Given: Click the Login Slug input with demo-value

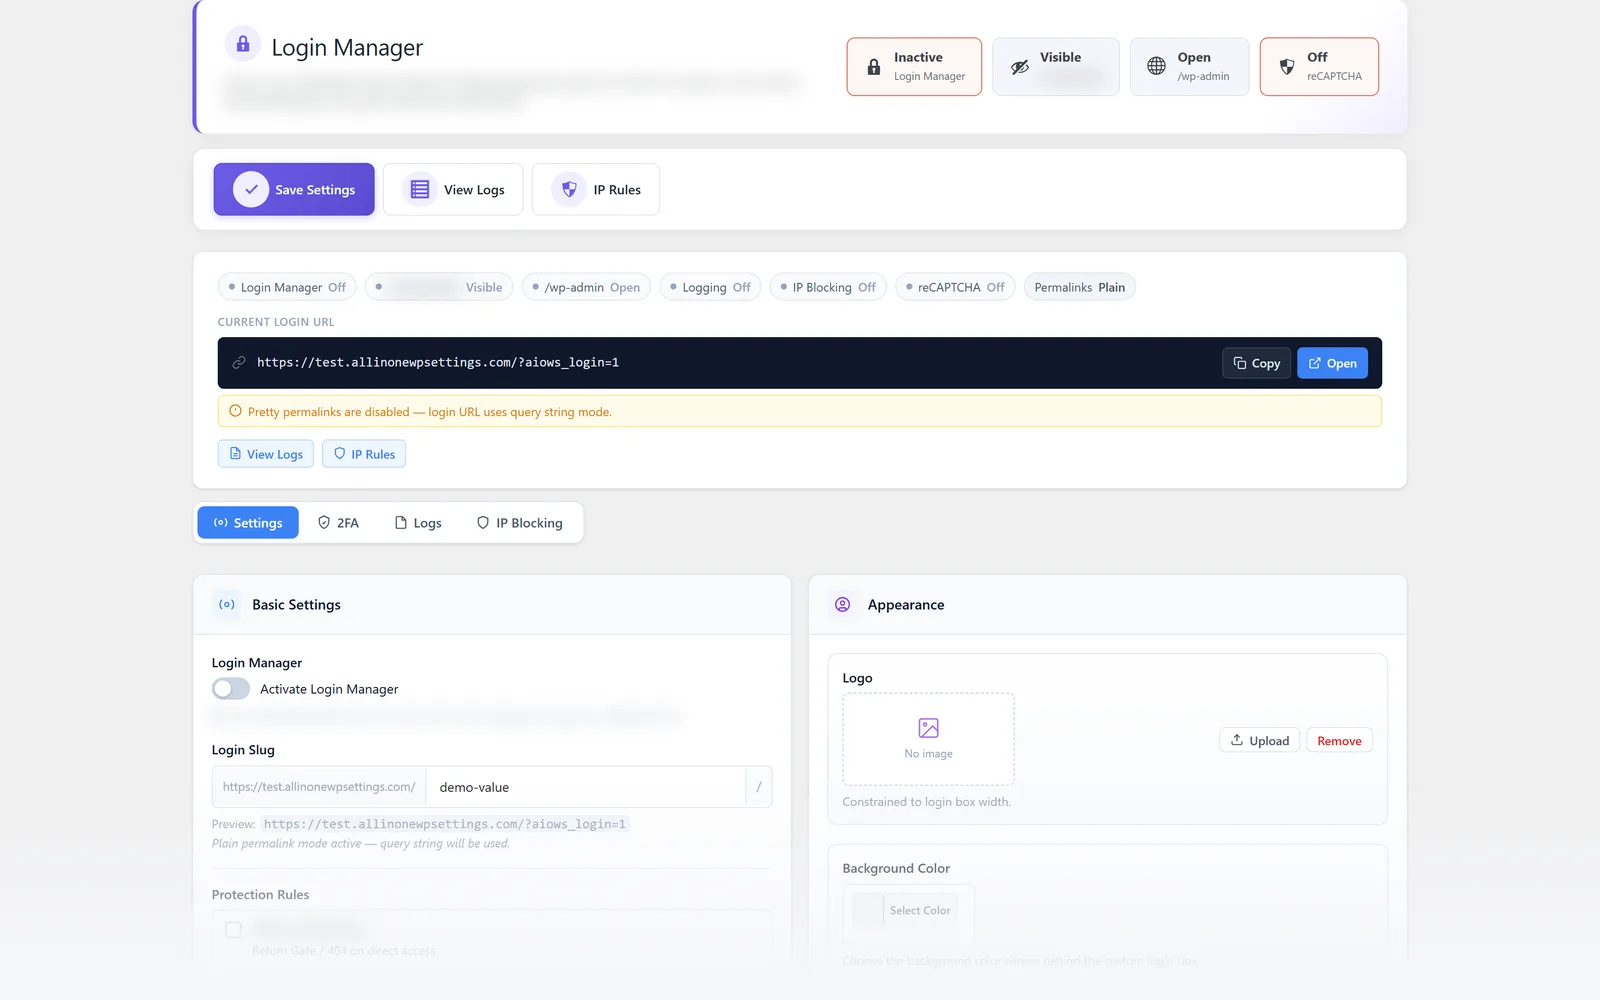Looking at the screenshot, I should (586, 787).
